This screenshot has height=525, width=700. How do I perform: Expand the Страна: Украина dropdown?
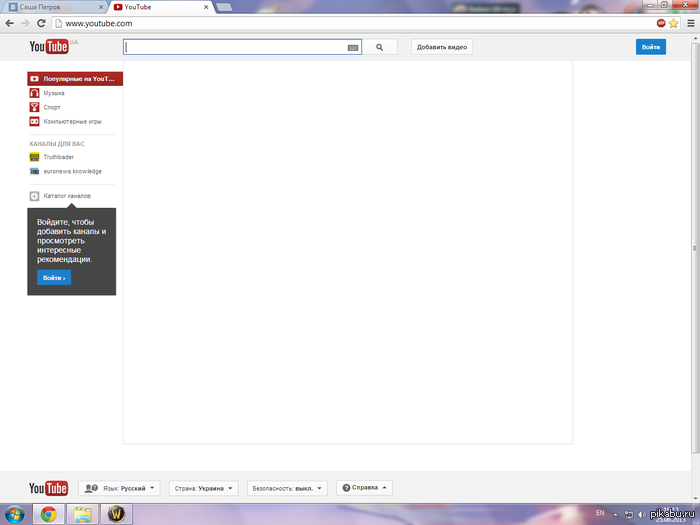pyautogui.click(x=204, y=488)
